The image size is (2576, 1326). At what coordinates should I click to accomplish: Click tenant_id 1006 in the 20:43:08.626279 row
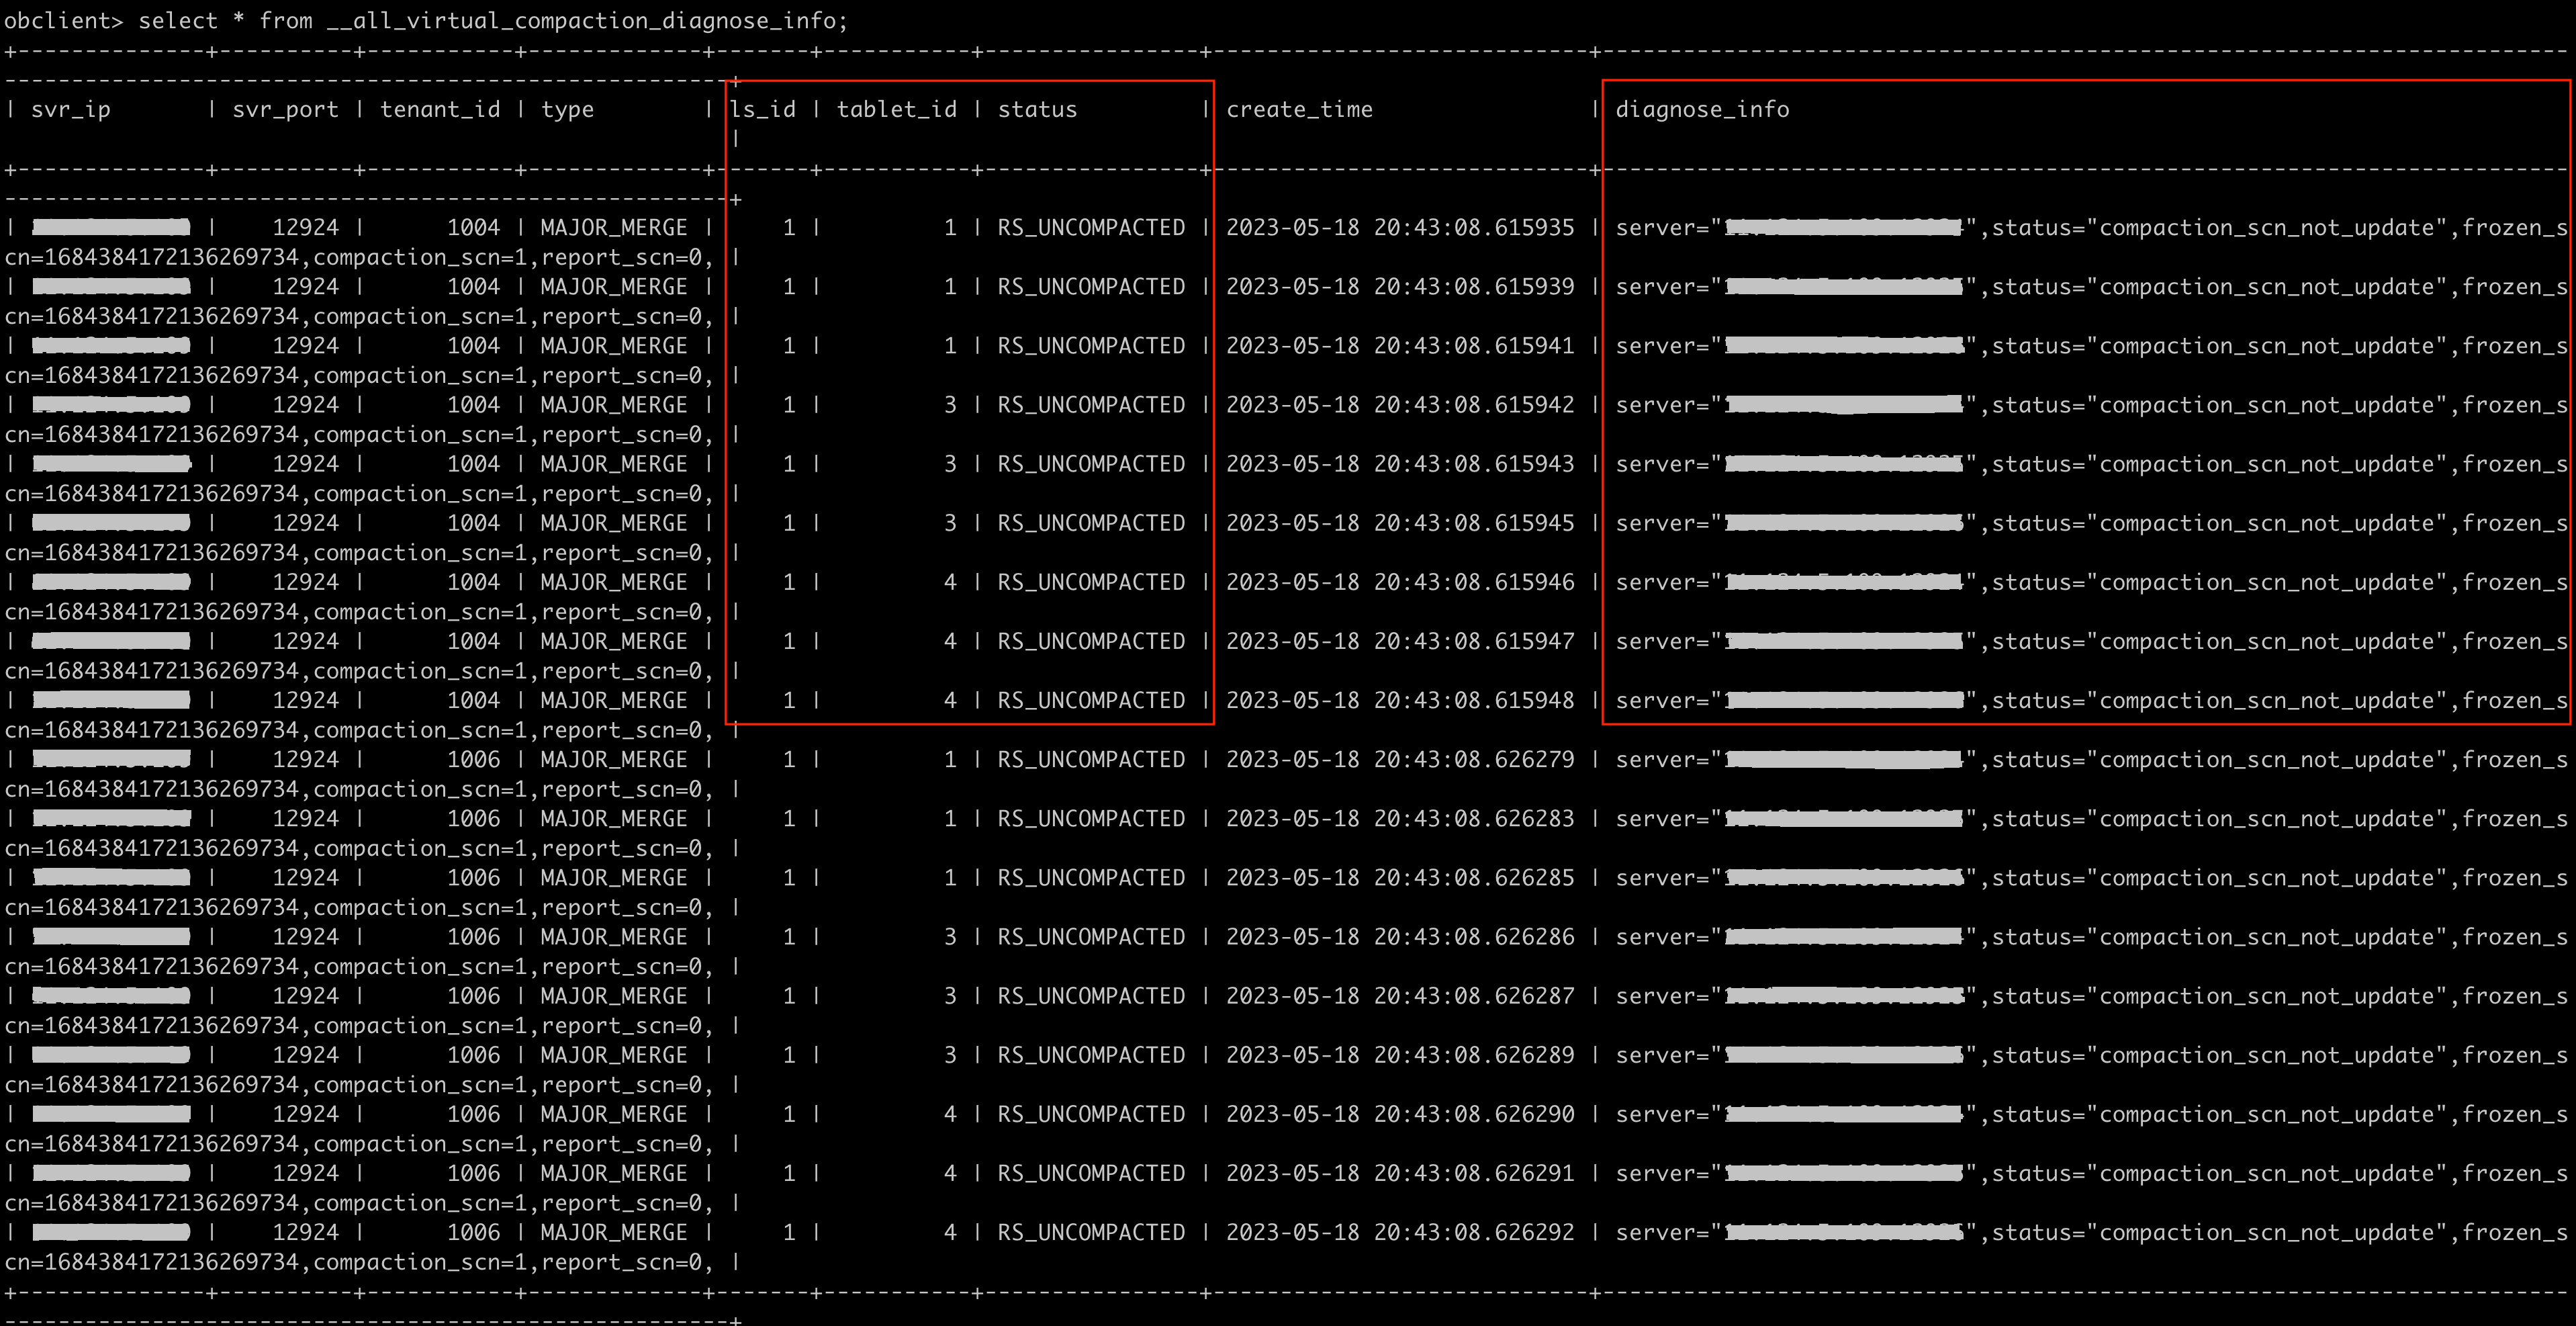473,759
